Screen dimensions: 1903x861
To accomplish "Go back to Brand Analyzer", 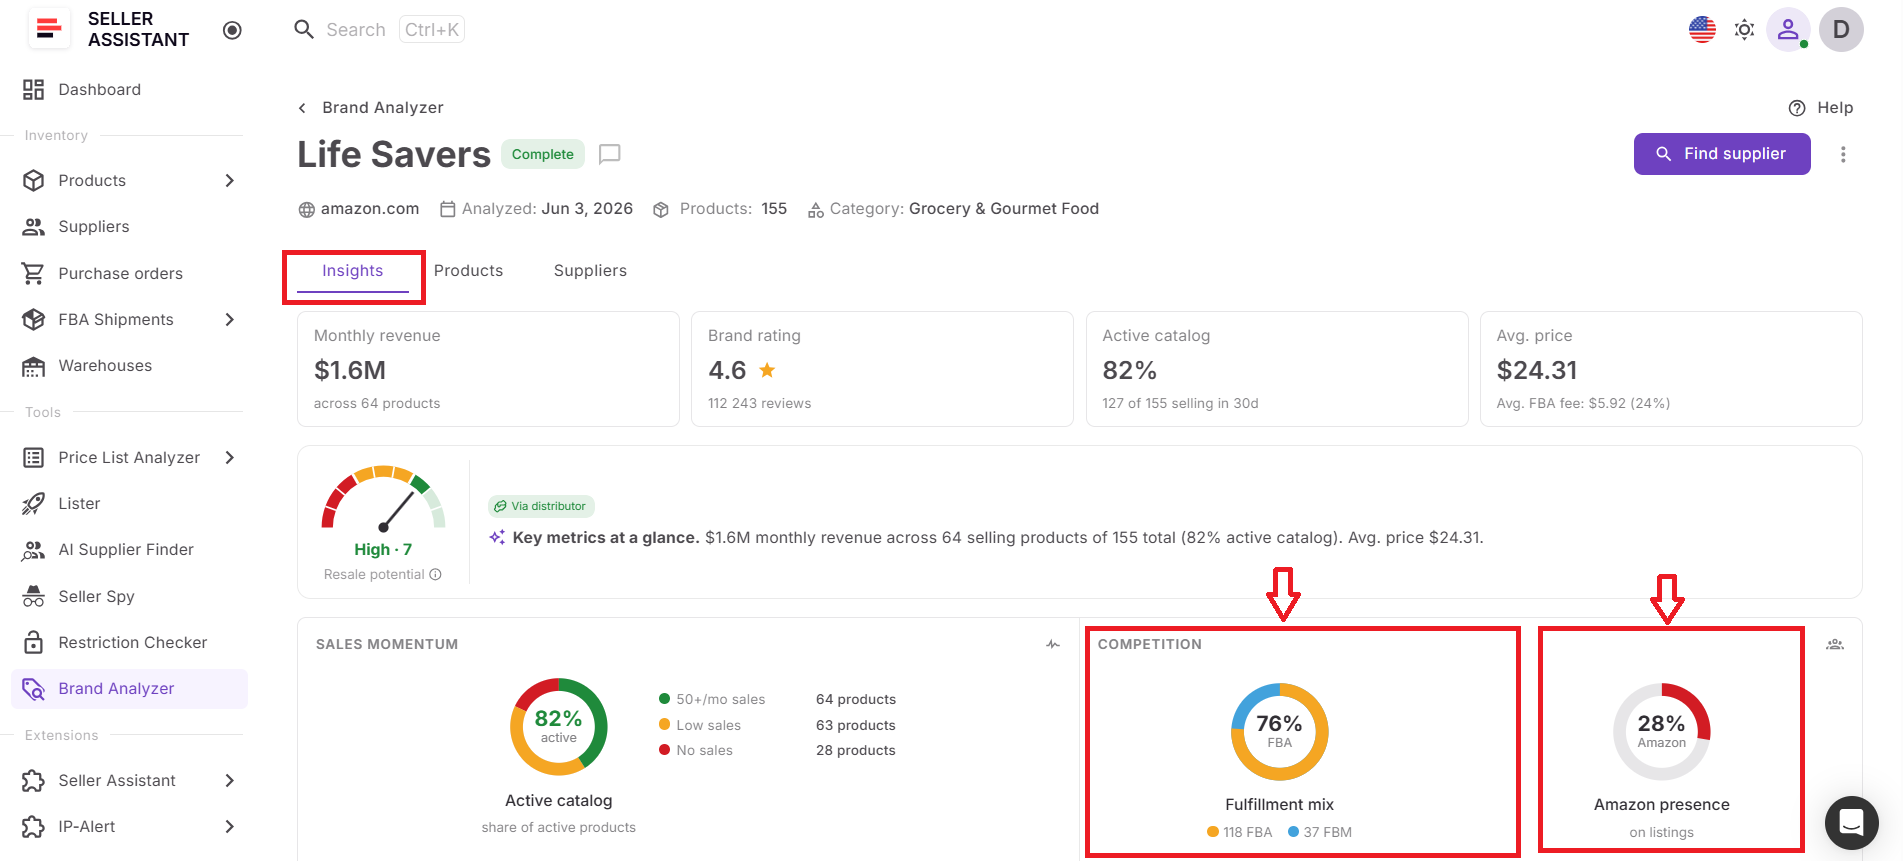I will point(371,108).
